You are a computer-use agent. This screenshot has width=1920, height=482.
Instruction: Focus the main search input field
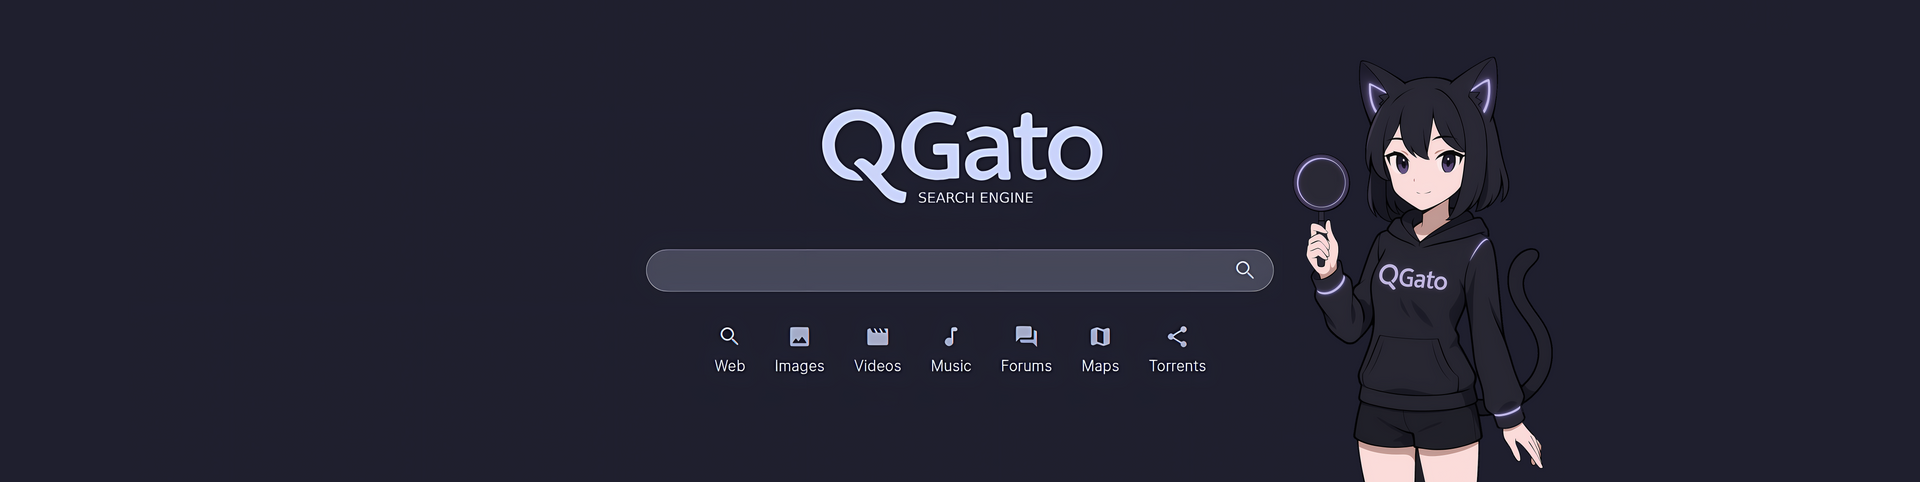click(x=935, y=271)
